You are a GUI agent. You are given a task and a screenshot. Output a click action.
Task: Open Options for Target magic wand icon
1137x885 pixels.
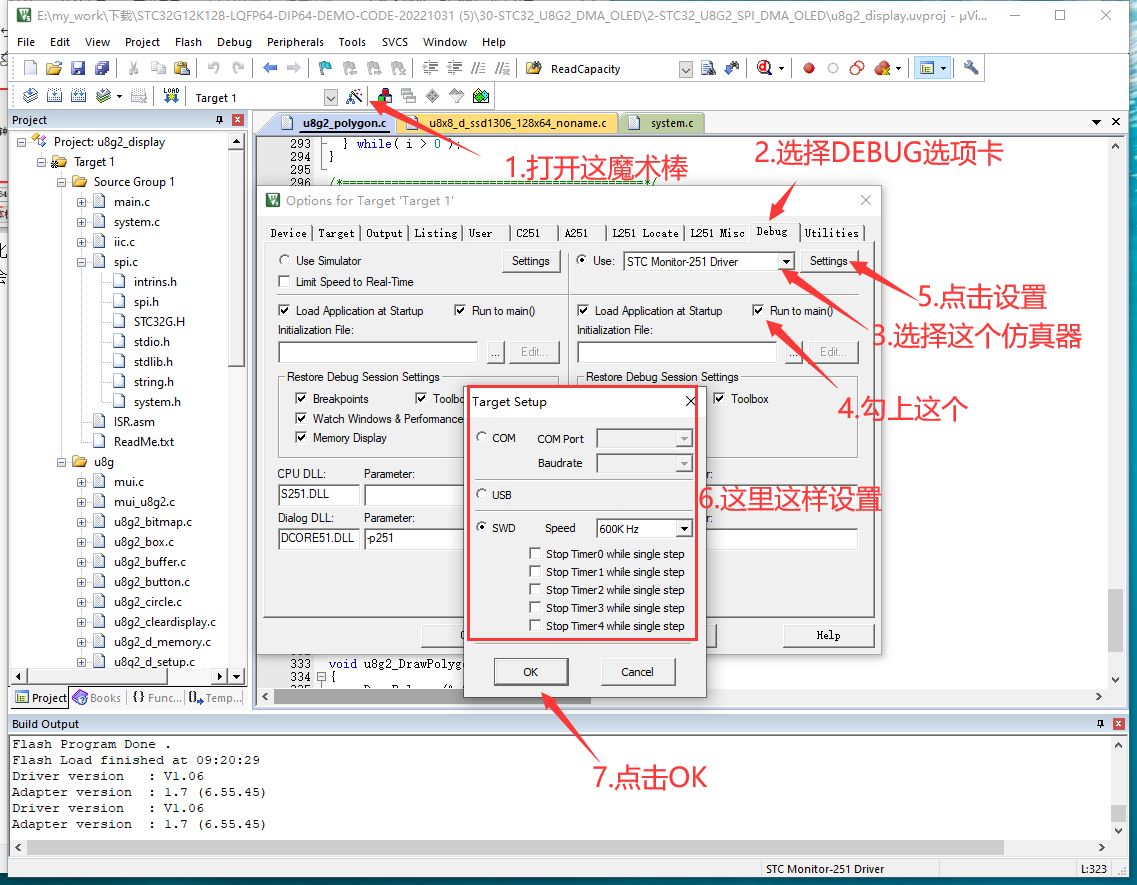353,97
